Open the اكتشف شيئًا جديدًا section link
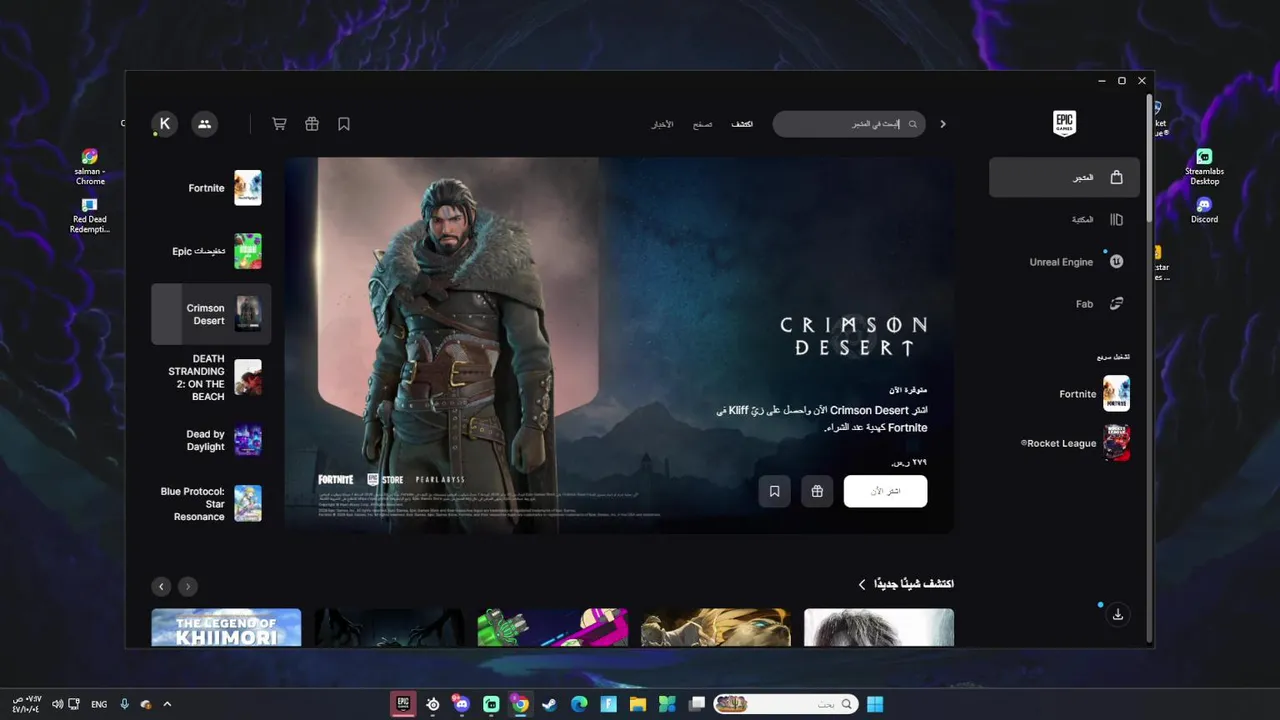This screenshot has height=720, width=1280. pos(906,584)
